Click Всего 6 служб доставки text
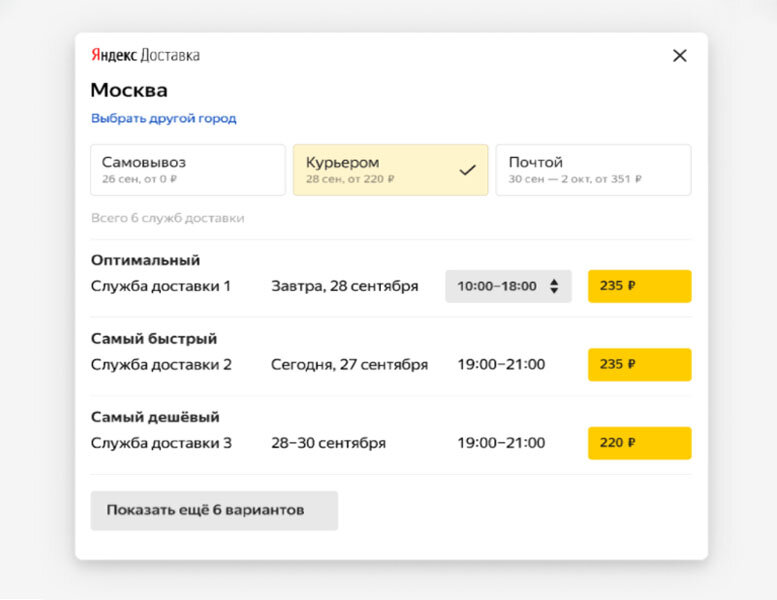Image resolution: width=777 pixels, height=600 pixels. click(x=167, y=218)
